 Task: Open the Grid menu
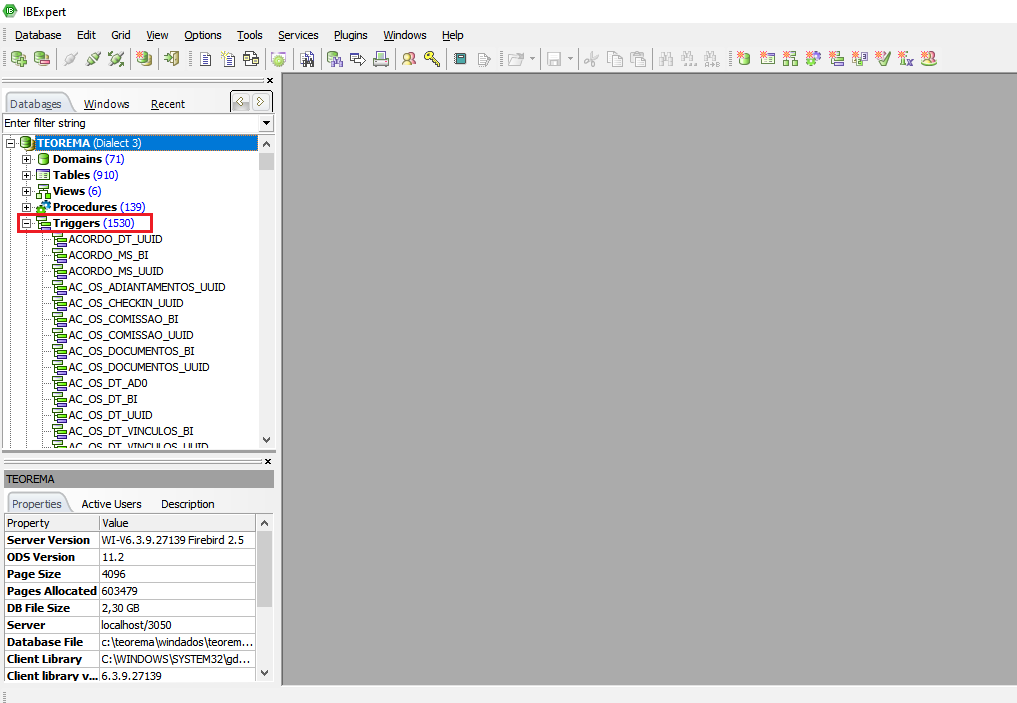[x=121, y=35]
